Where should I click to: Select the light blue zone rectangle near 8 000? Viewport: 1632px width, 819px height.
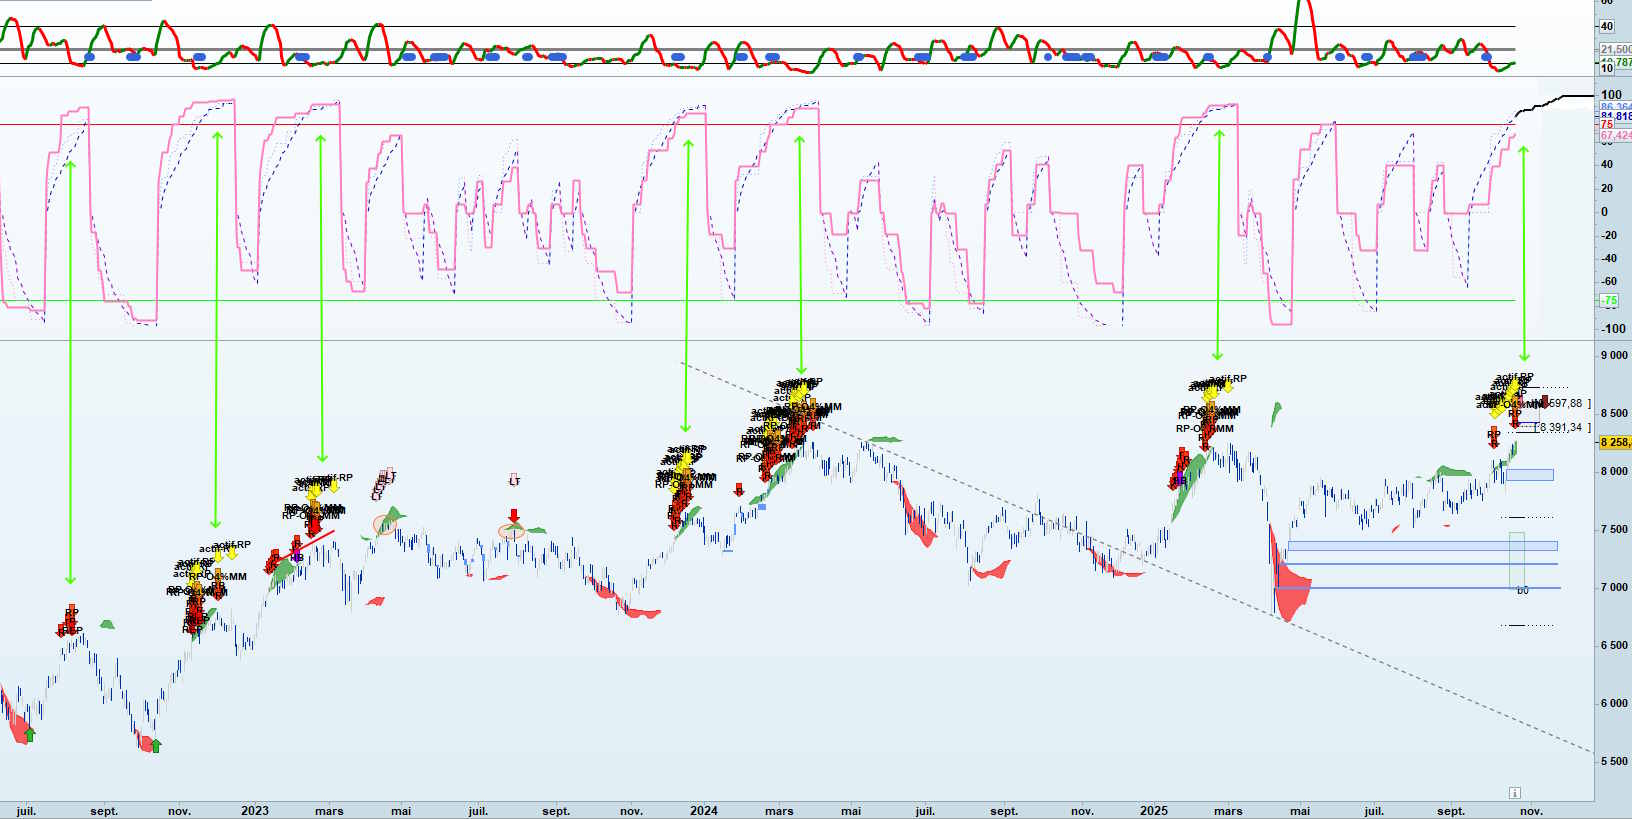coord(1530,475)
